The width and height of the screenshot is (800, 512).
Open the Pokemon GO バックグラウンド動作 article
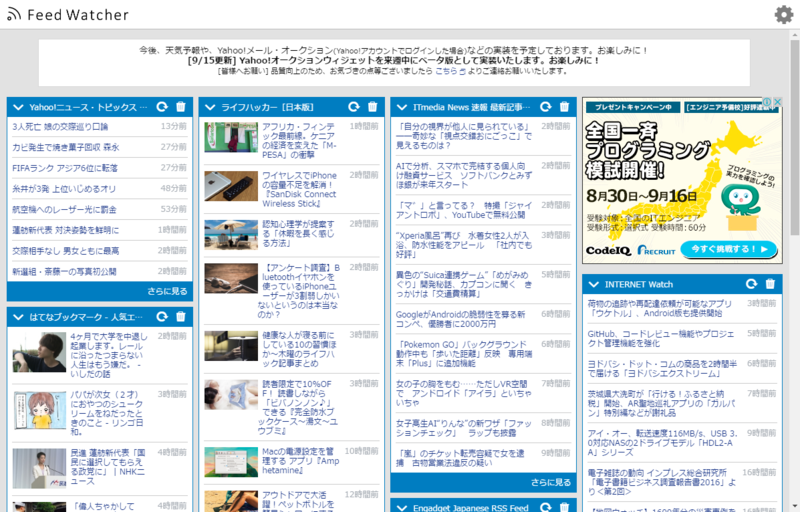coord(464,354)
